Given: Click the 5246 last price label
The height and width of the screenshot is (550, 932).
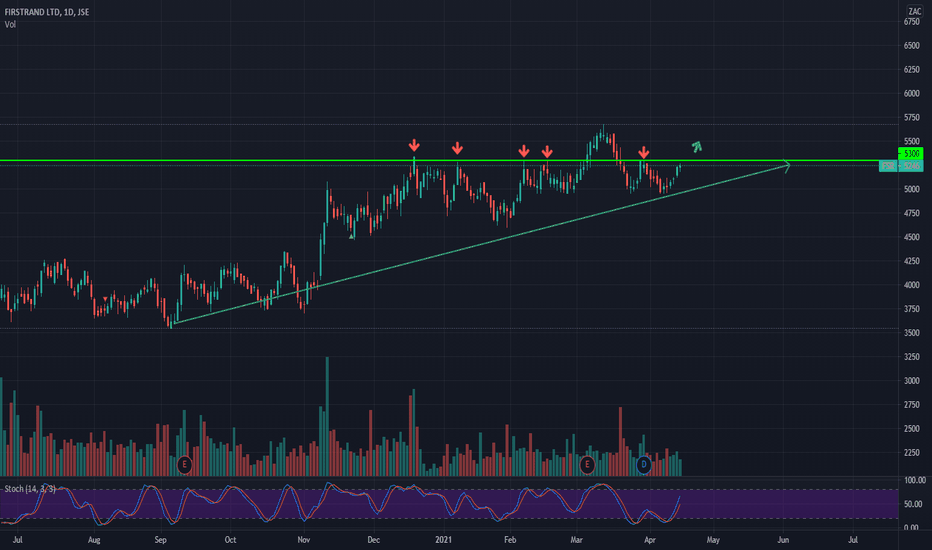Looking at the screenshot, I should (x=911, y=166).
